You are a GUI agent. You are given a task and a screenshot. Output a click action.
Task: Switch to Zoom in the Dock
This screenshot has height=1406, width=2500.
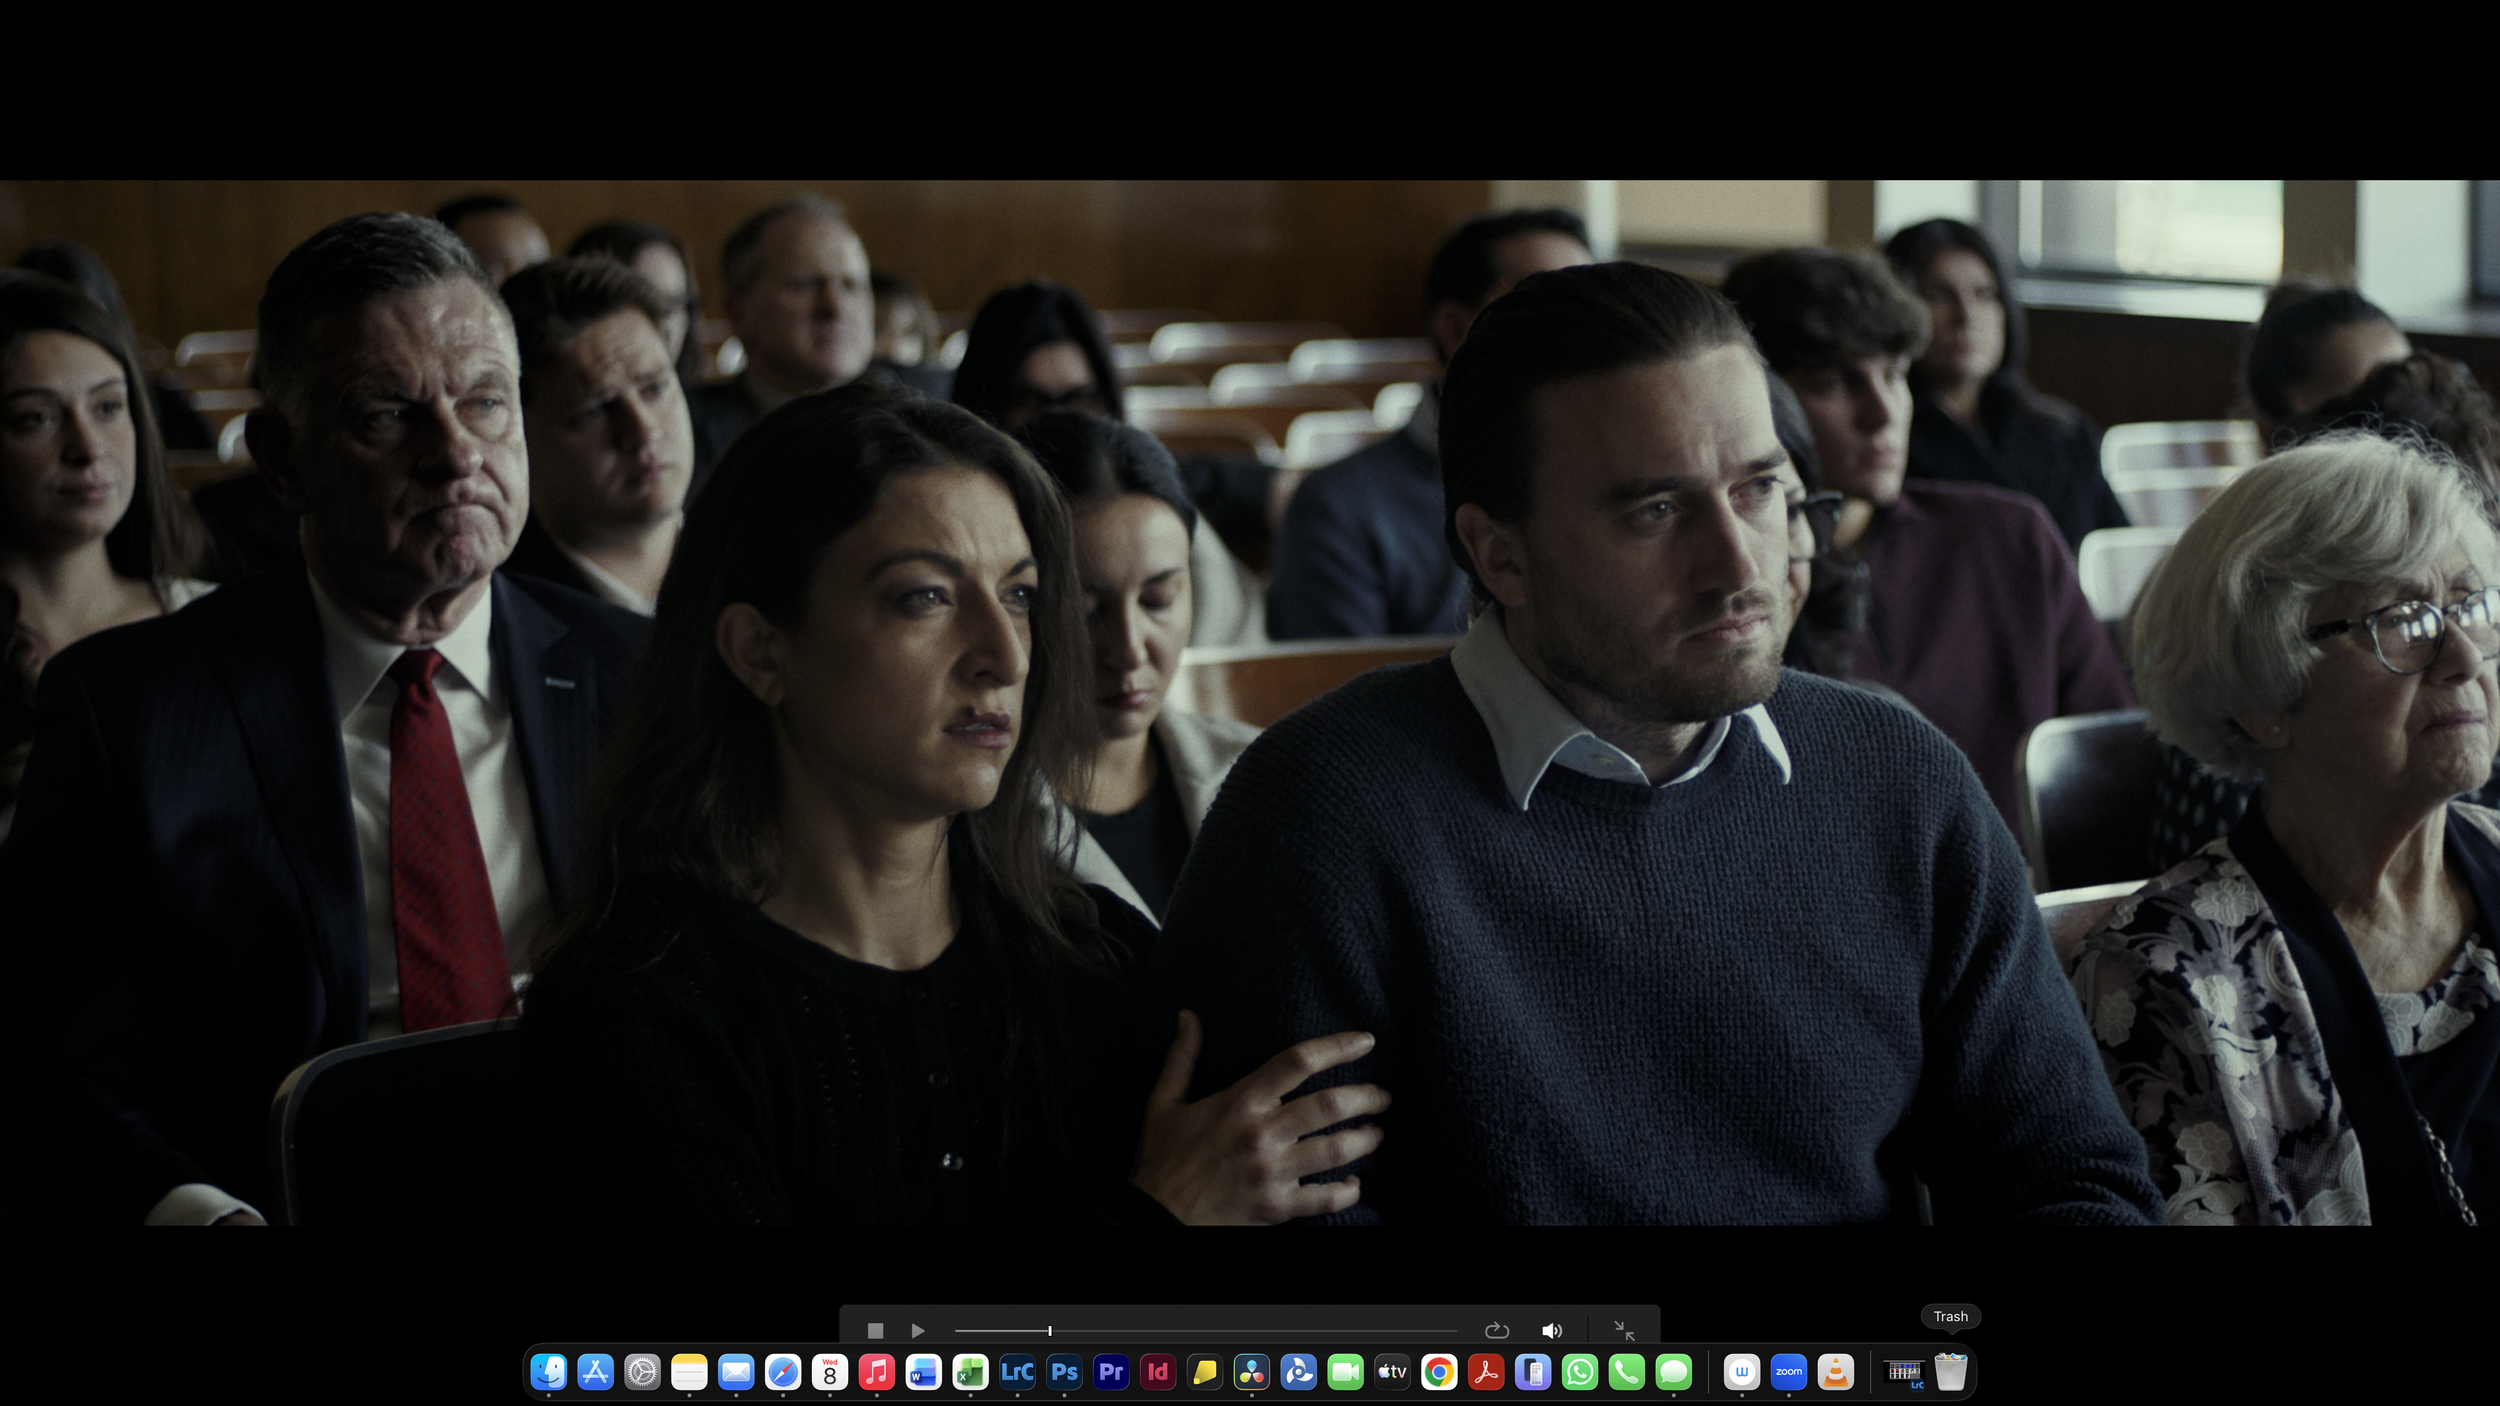tap(1789, 1372)
